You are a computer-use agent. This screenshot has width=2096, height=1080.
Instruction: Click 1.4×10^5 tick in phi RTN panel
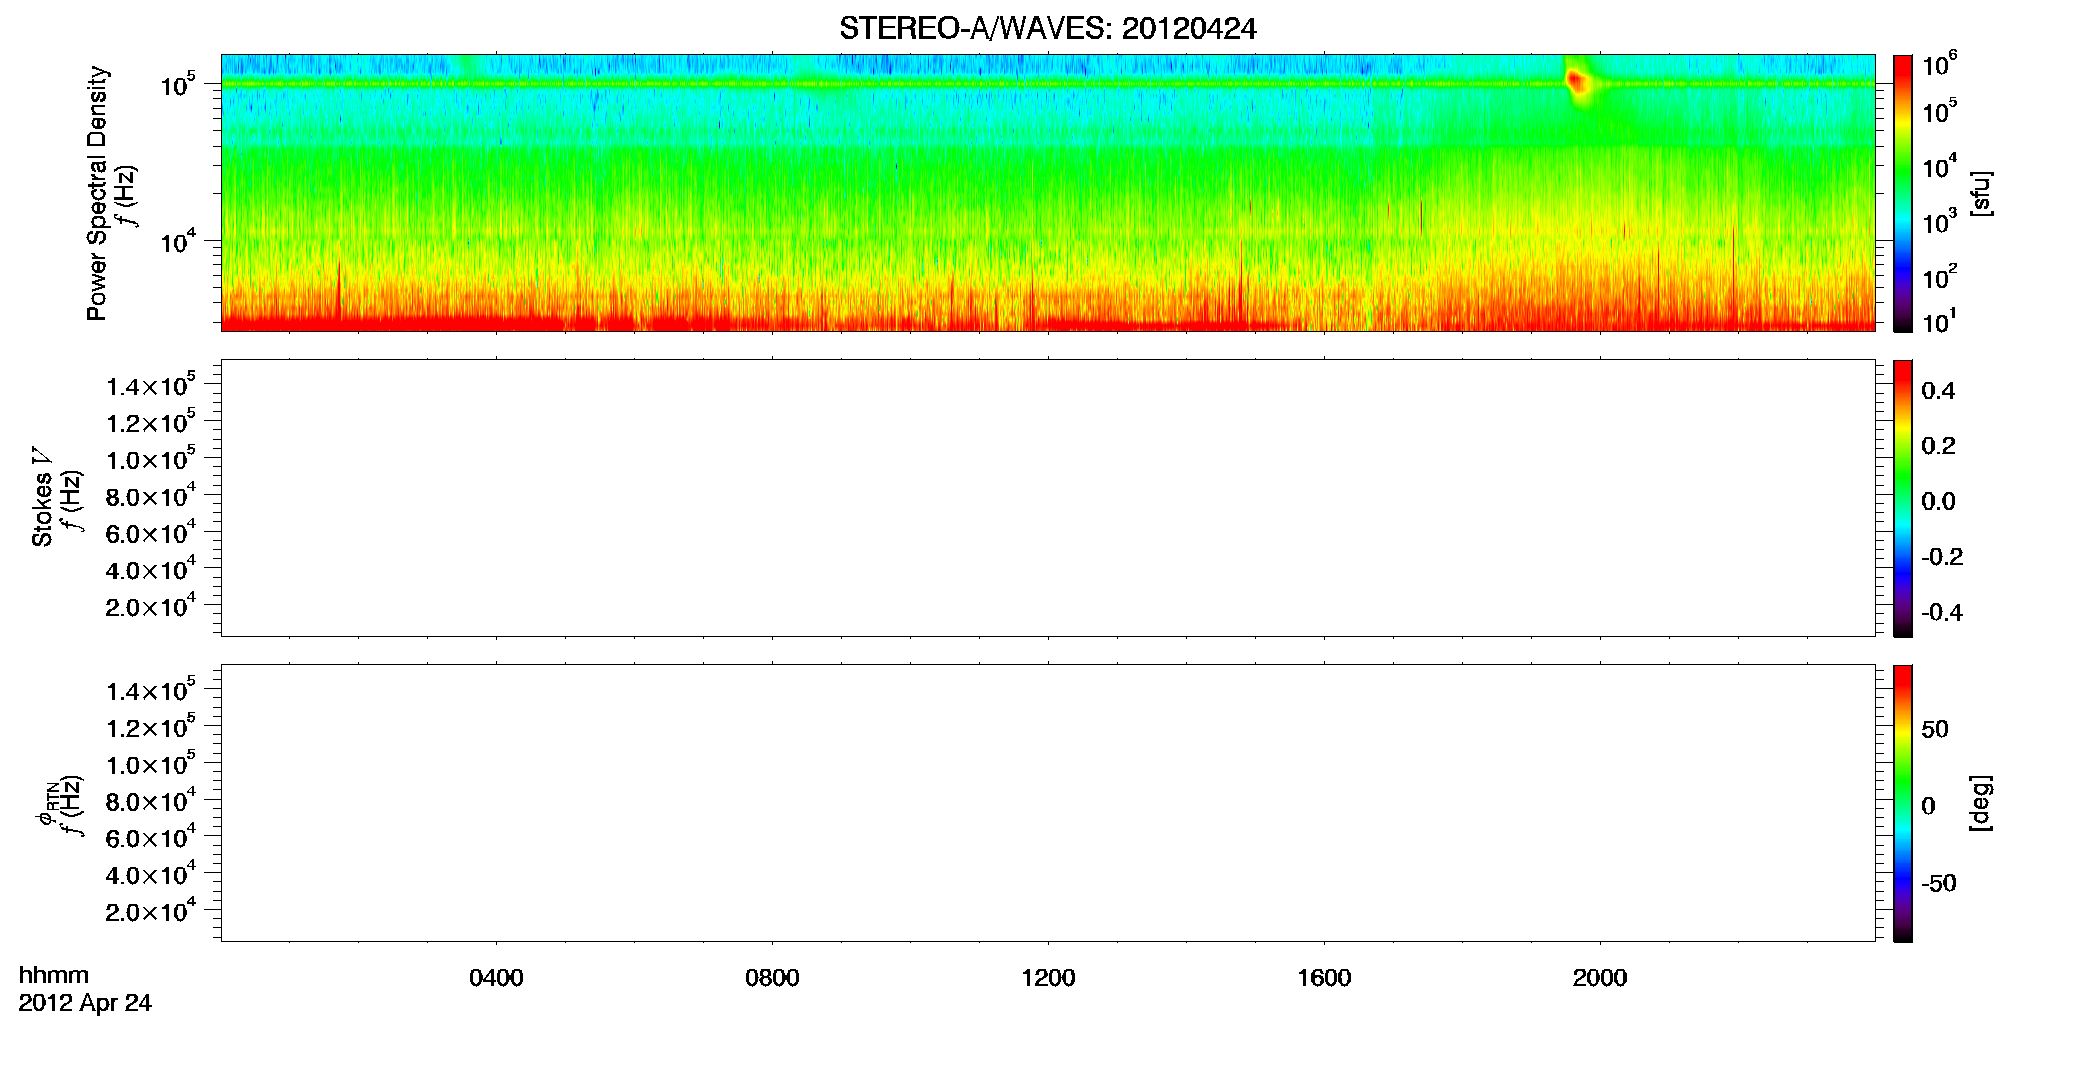click(150, 689)
